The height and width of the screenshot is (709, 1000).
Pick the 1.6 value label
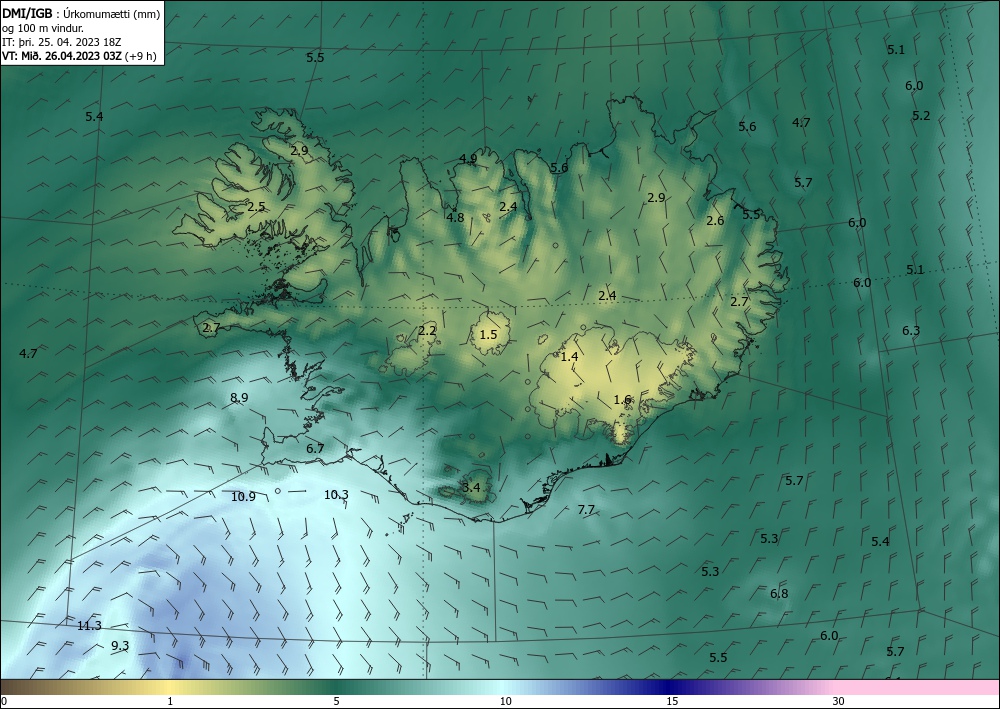(x=622, y=400)
